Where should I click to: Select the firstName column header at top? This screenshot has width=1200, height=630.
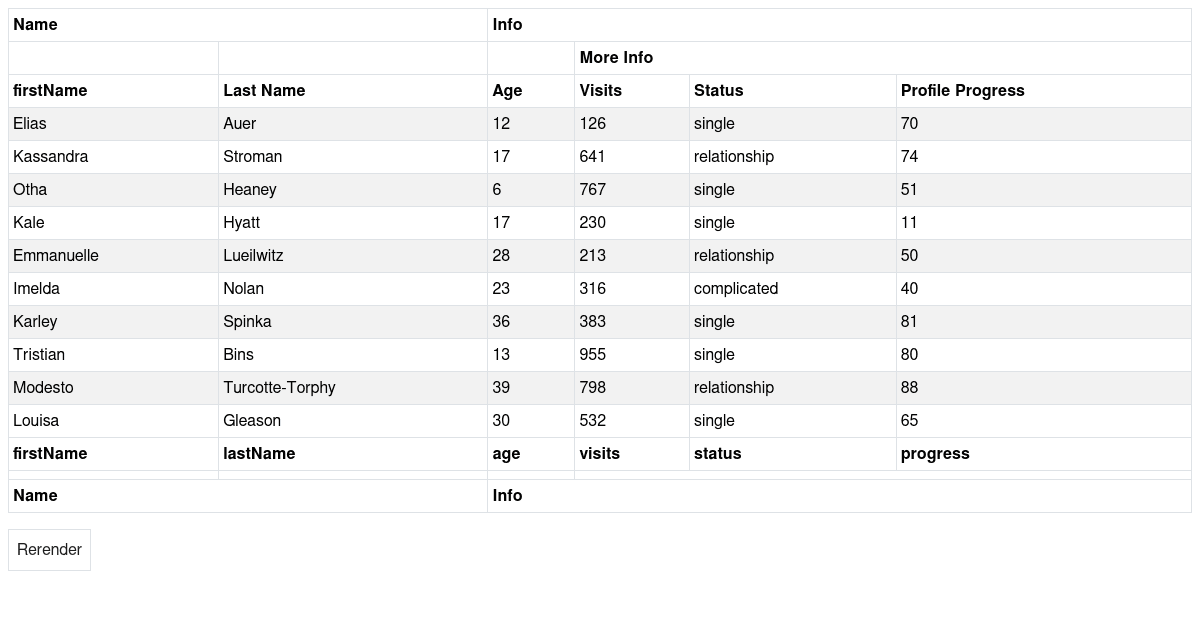point(113,91)
